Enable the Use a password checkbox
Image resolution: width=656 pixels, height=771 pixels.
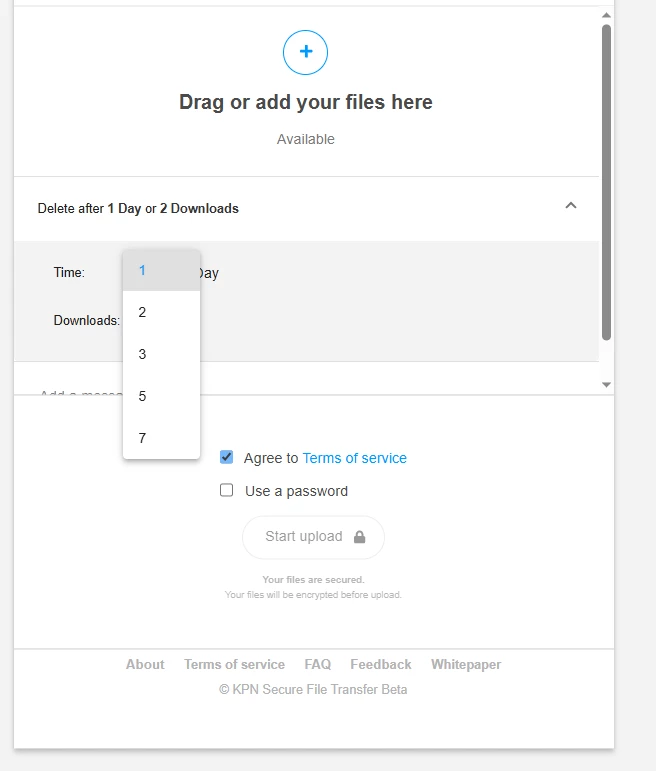pos(227,491)
